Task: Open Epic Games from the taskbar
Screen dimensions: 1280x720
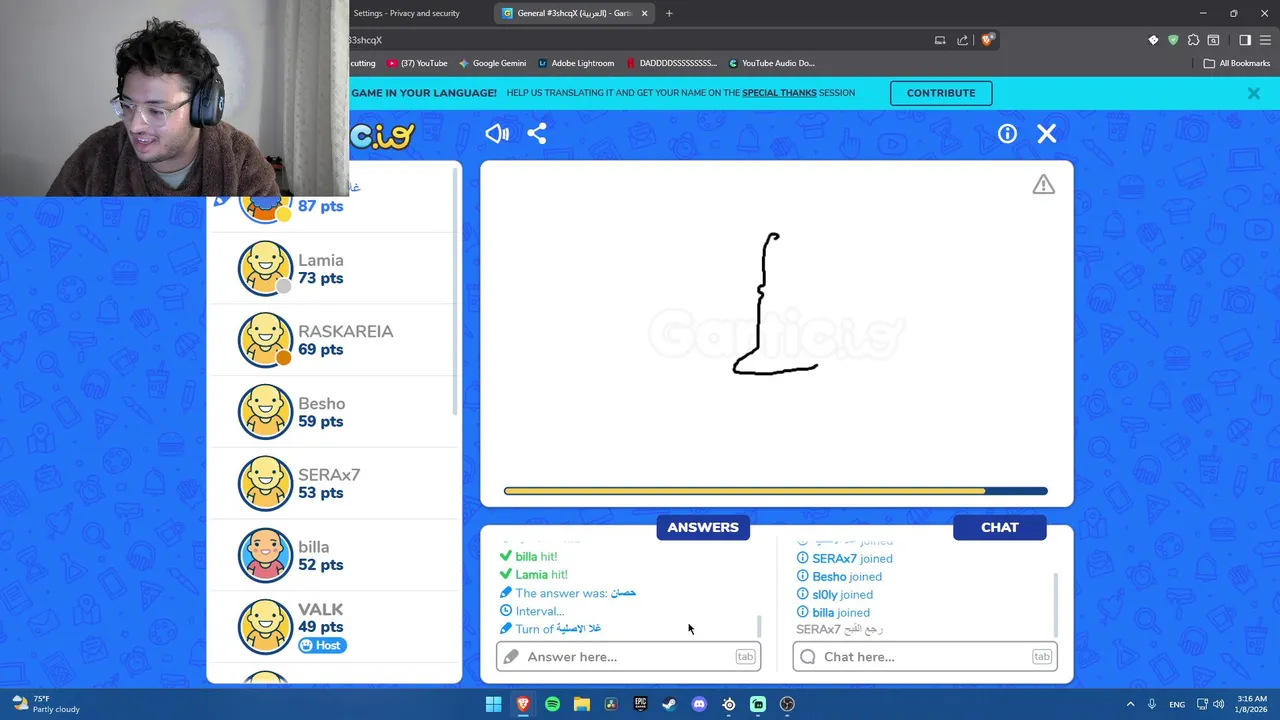Action: [640, 704]
